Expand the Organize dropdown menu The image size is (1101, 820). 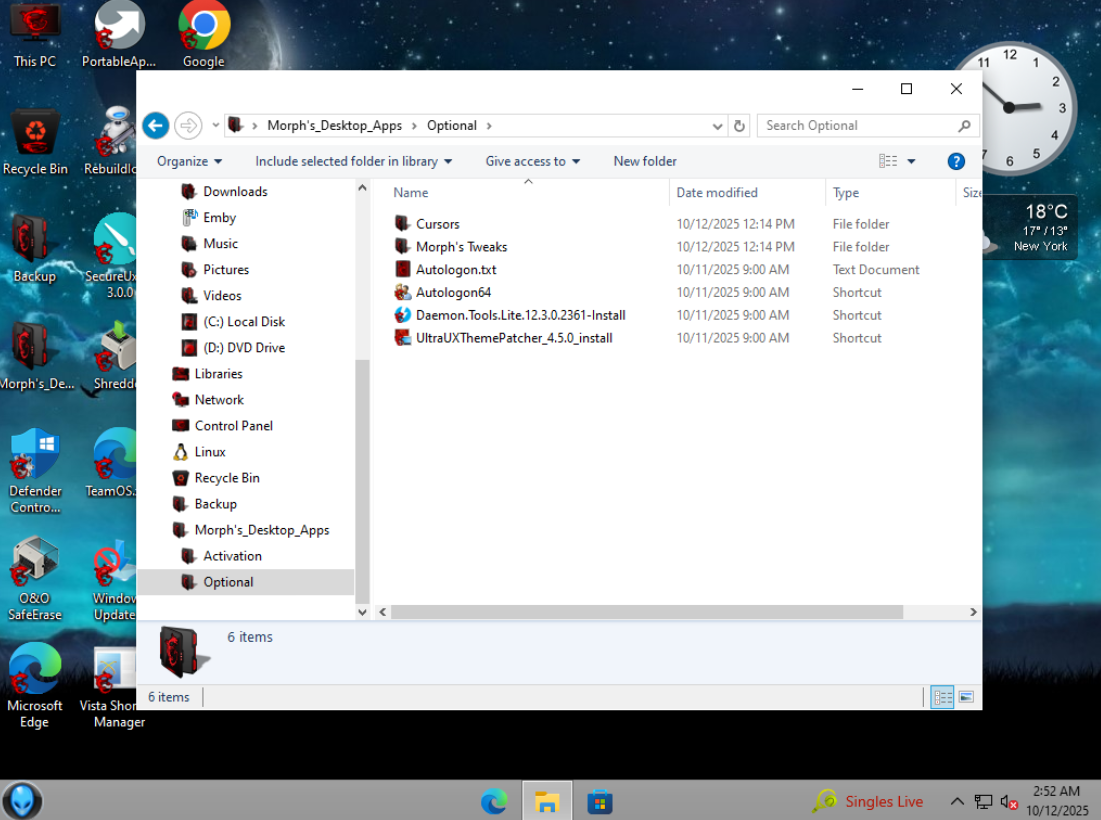pyautogui.click(x=189, y=161)
